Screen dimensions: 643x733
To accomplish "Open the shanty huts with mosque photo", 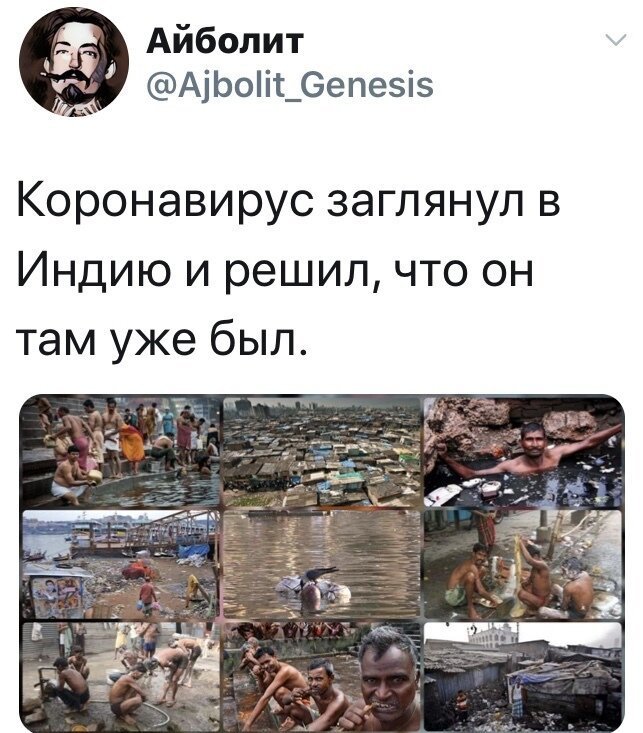I will (523, 676).
